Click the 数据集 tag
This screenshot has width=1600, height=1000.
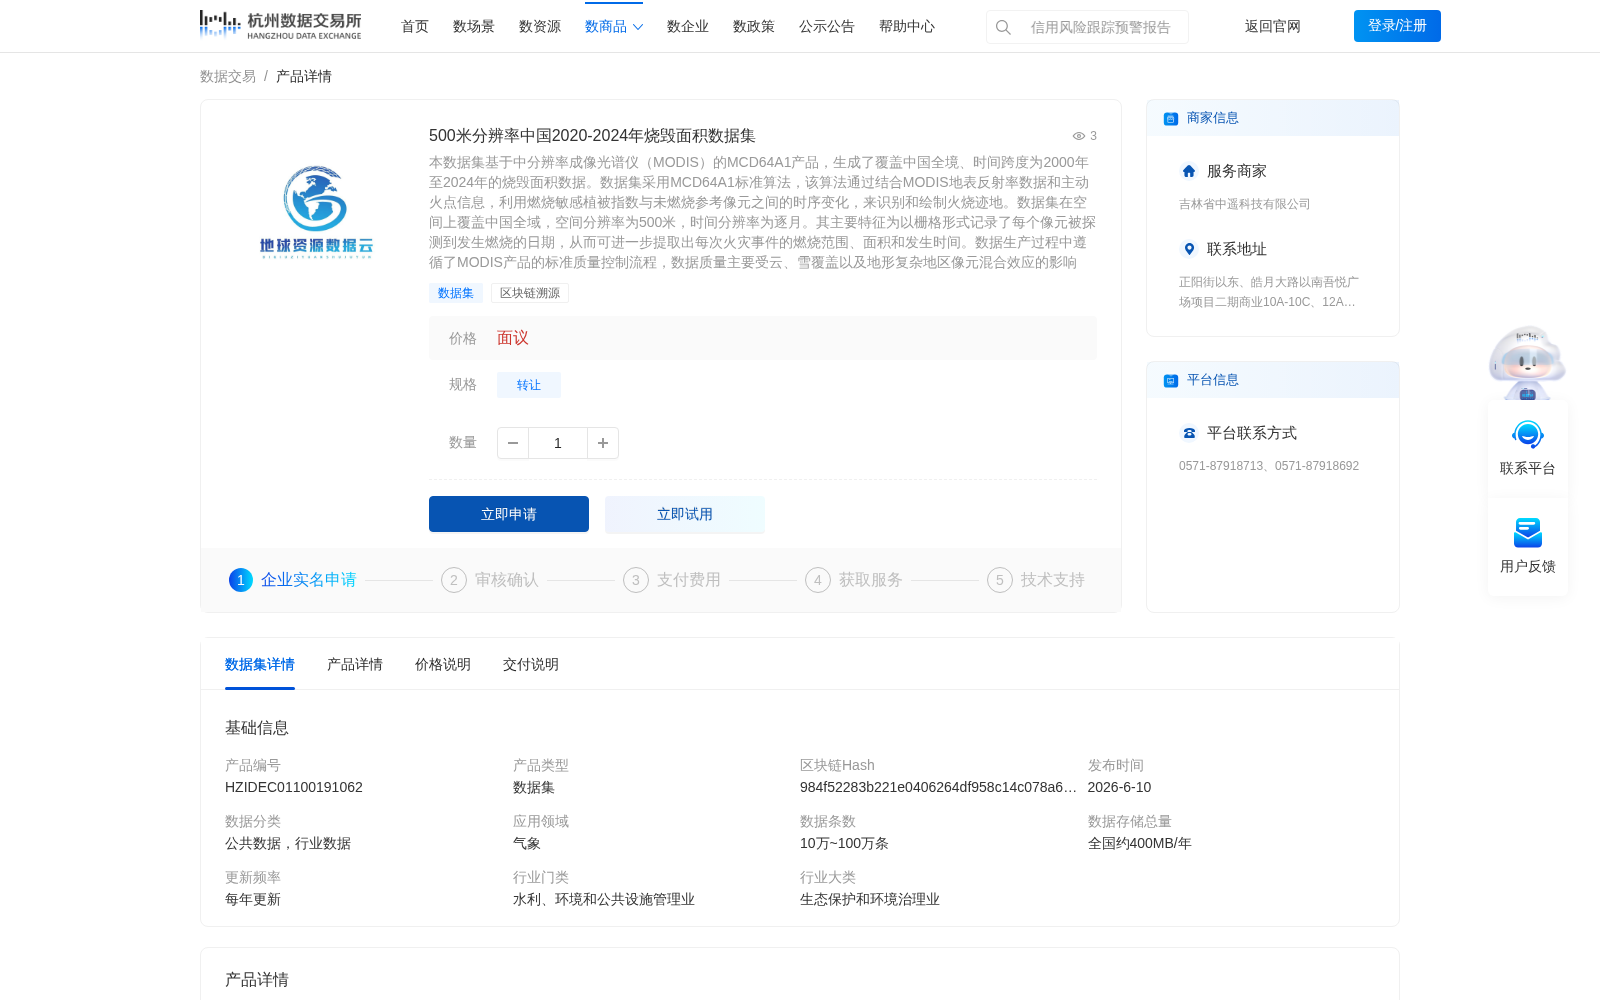[x=456, y=293]
